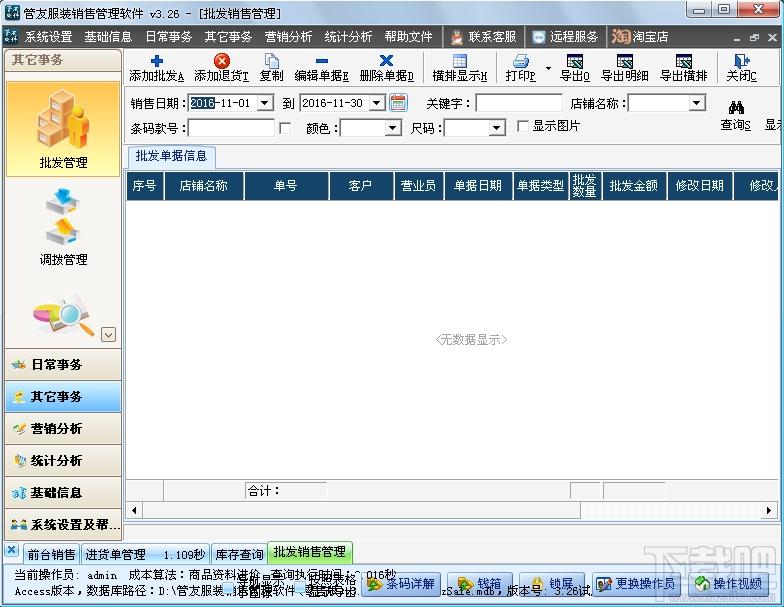Click the horizontal scrollbar right arrow
Image resolution: width=784 pixels, height=607 pixels.
tap(769, 510)
